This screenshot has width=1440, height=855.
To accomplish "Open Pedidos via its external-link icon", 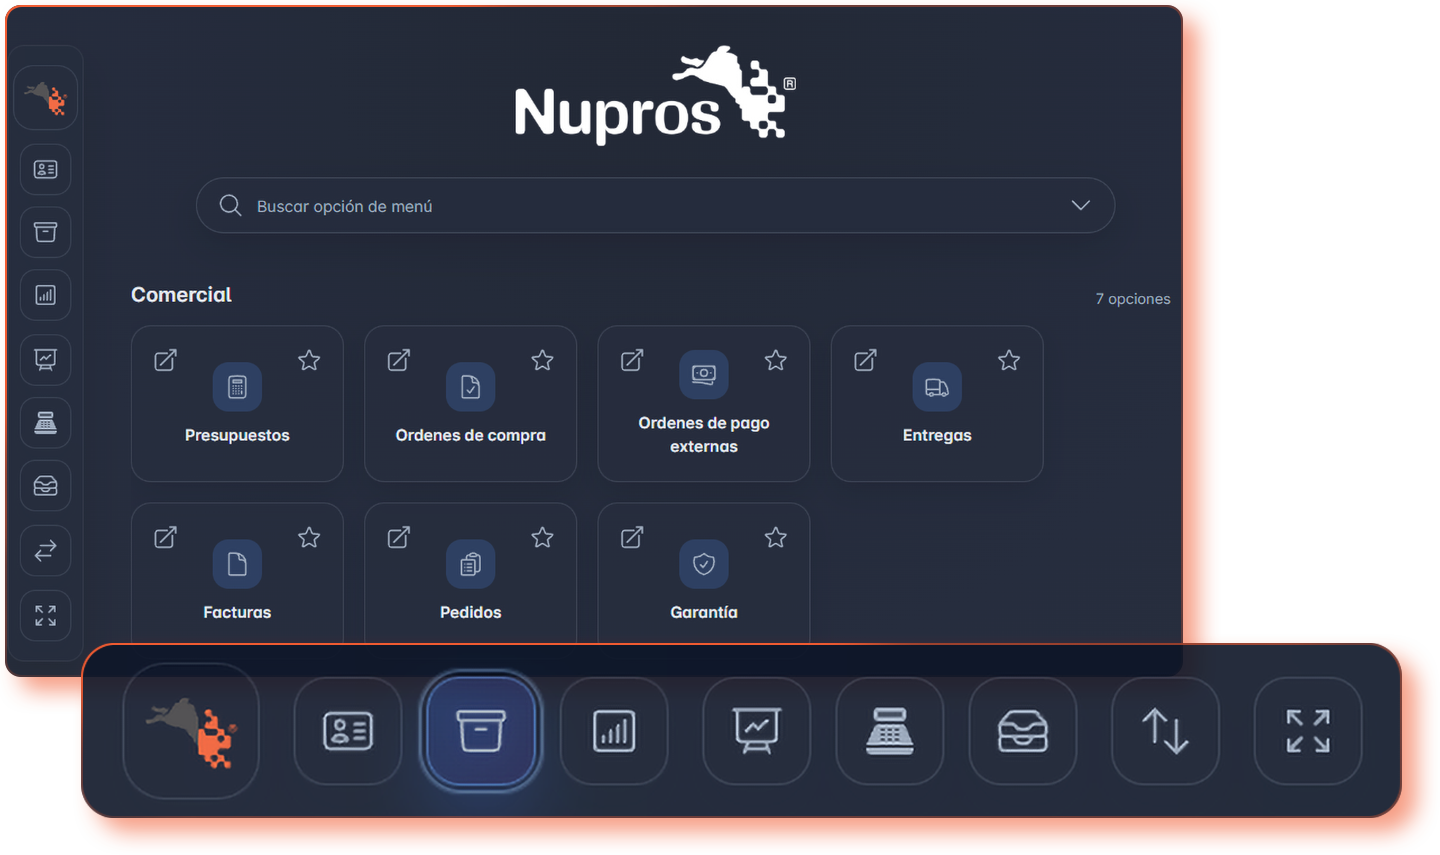I will click(399, 537).
